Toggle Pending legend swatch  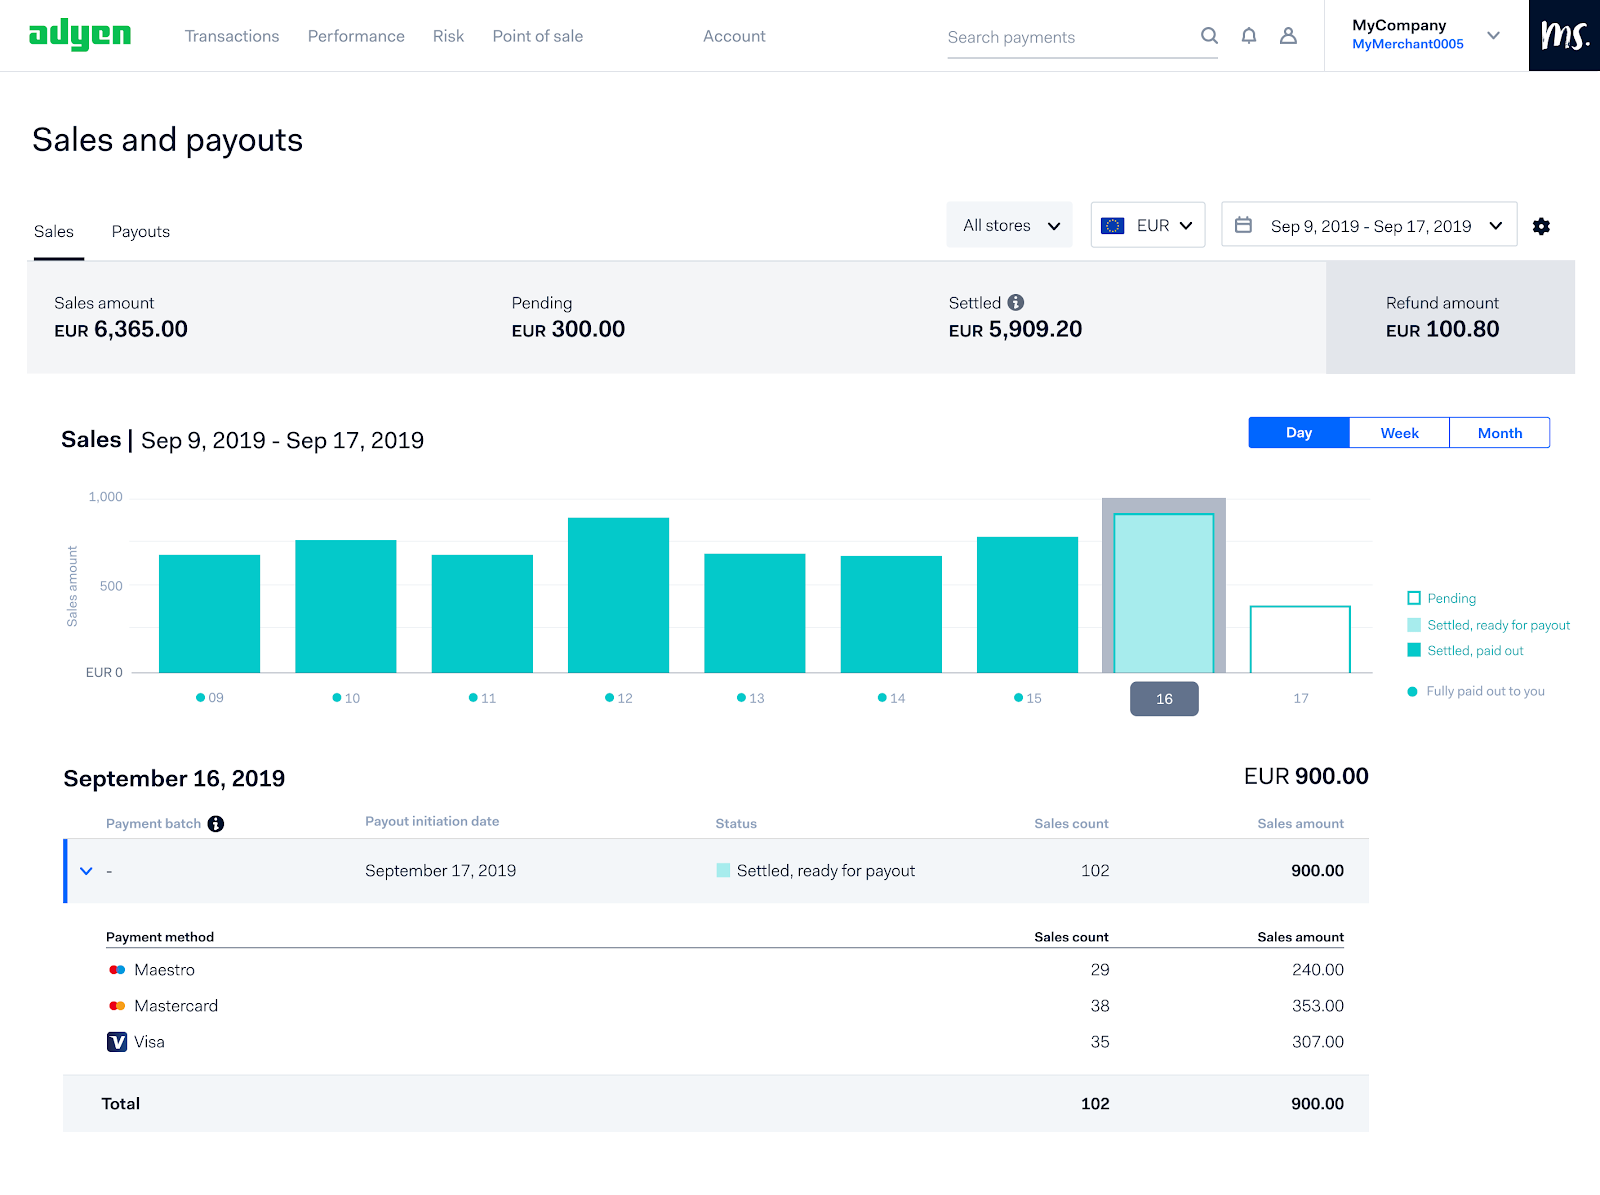tap(1414, 598)
